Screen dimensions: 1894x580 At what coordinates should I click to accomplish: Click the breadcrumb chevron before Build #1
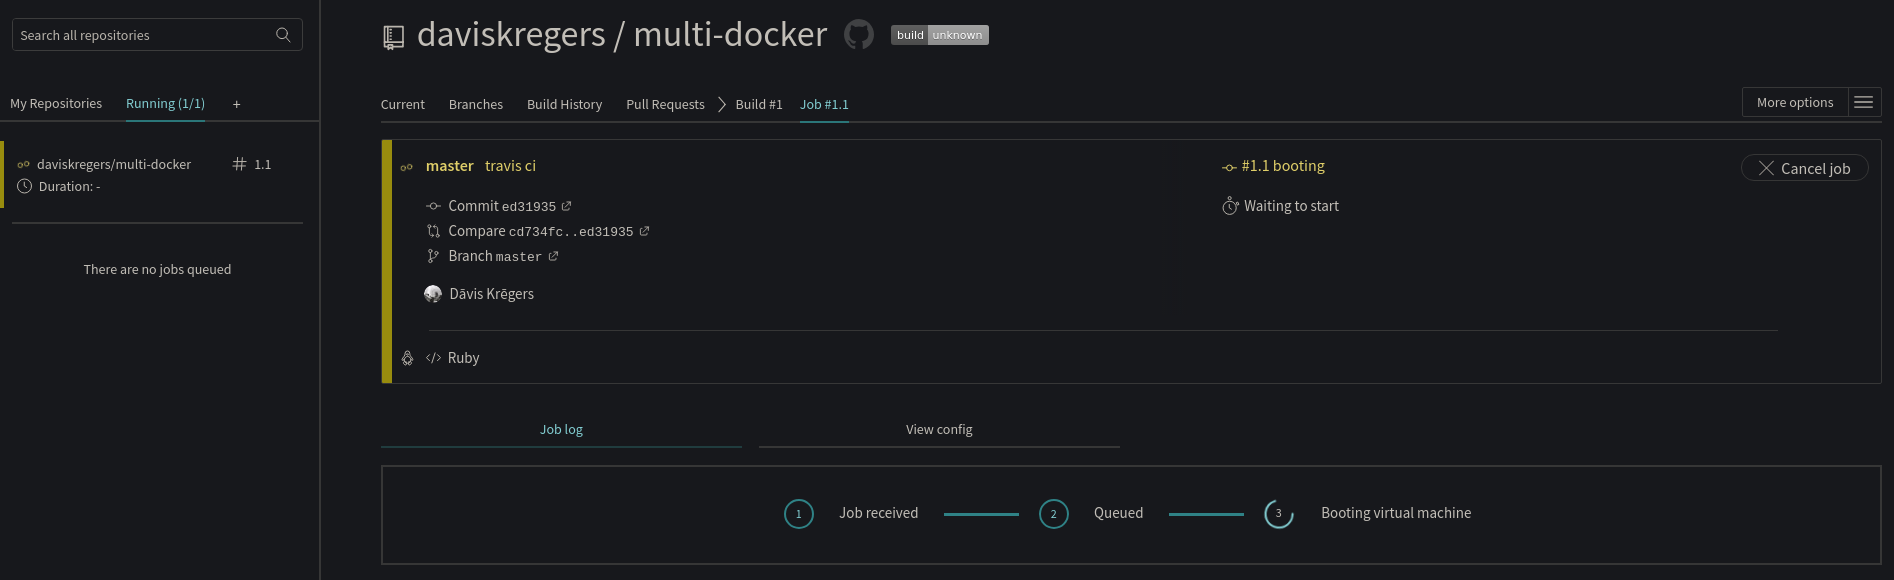tap(721, 104)
